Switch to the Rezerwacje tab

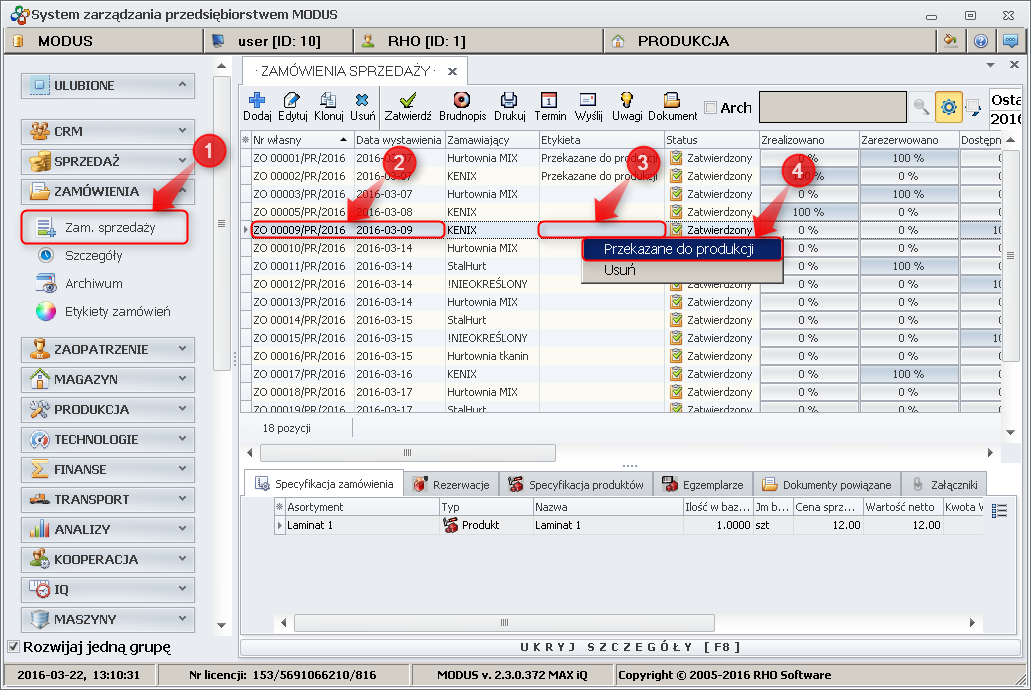coord(450,484)
